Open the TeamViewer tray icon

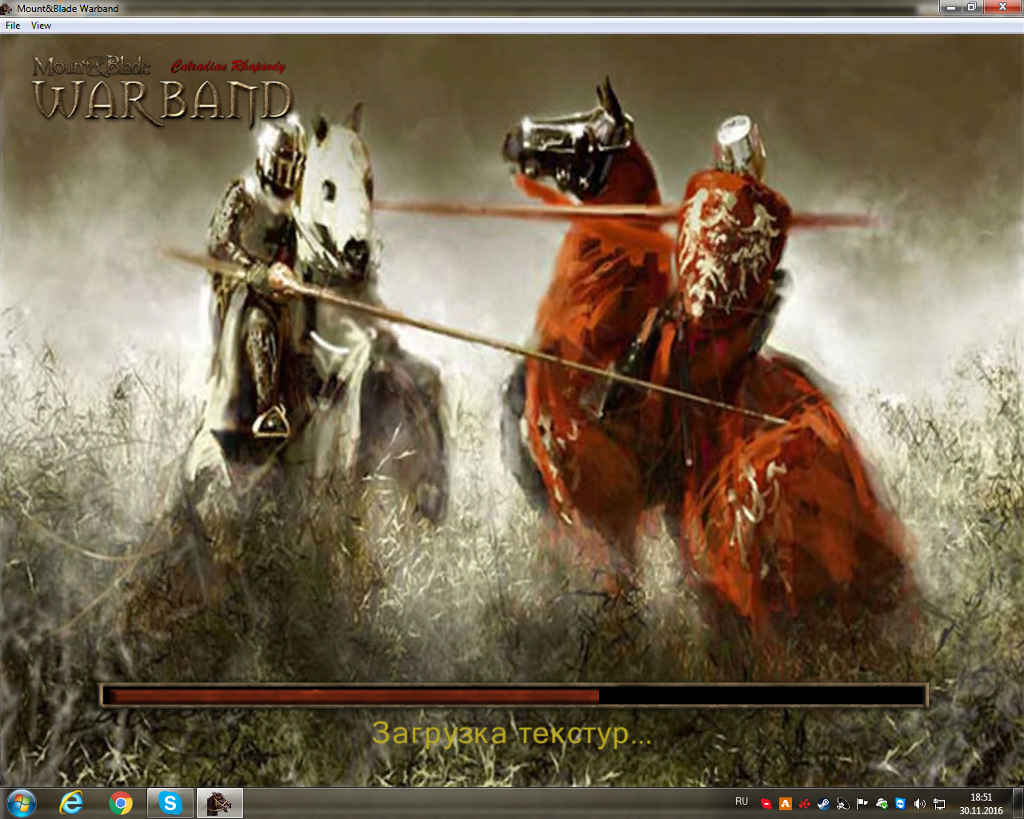point(901,803)
